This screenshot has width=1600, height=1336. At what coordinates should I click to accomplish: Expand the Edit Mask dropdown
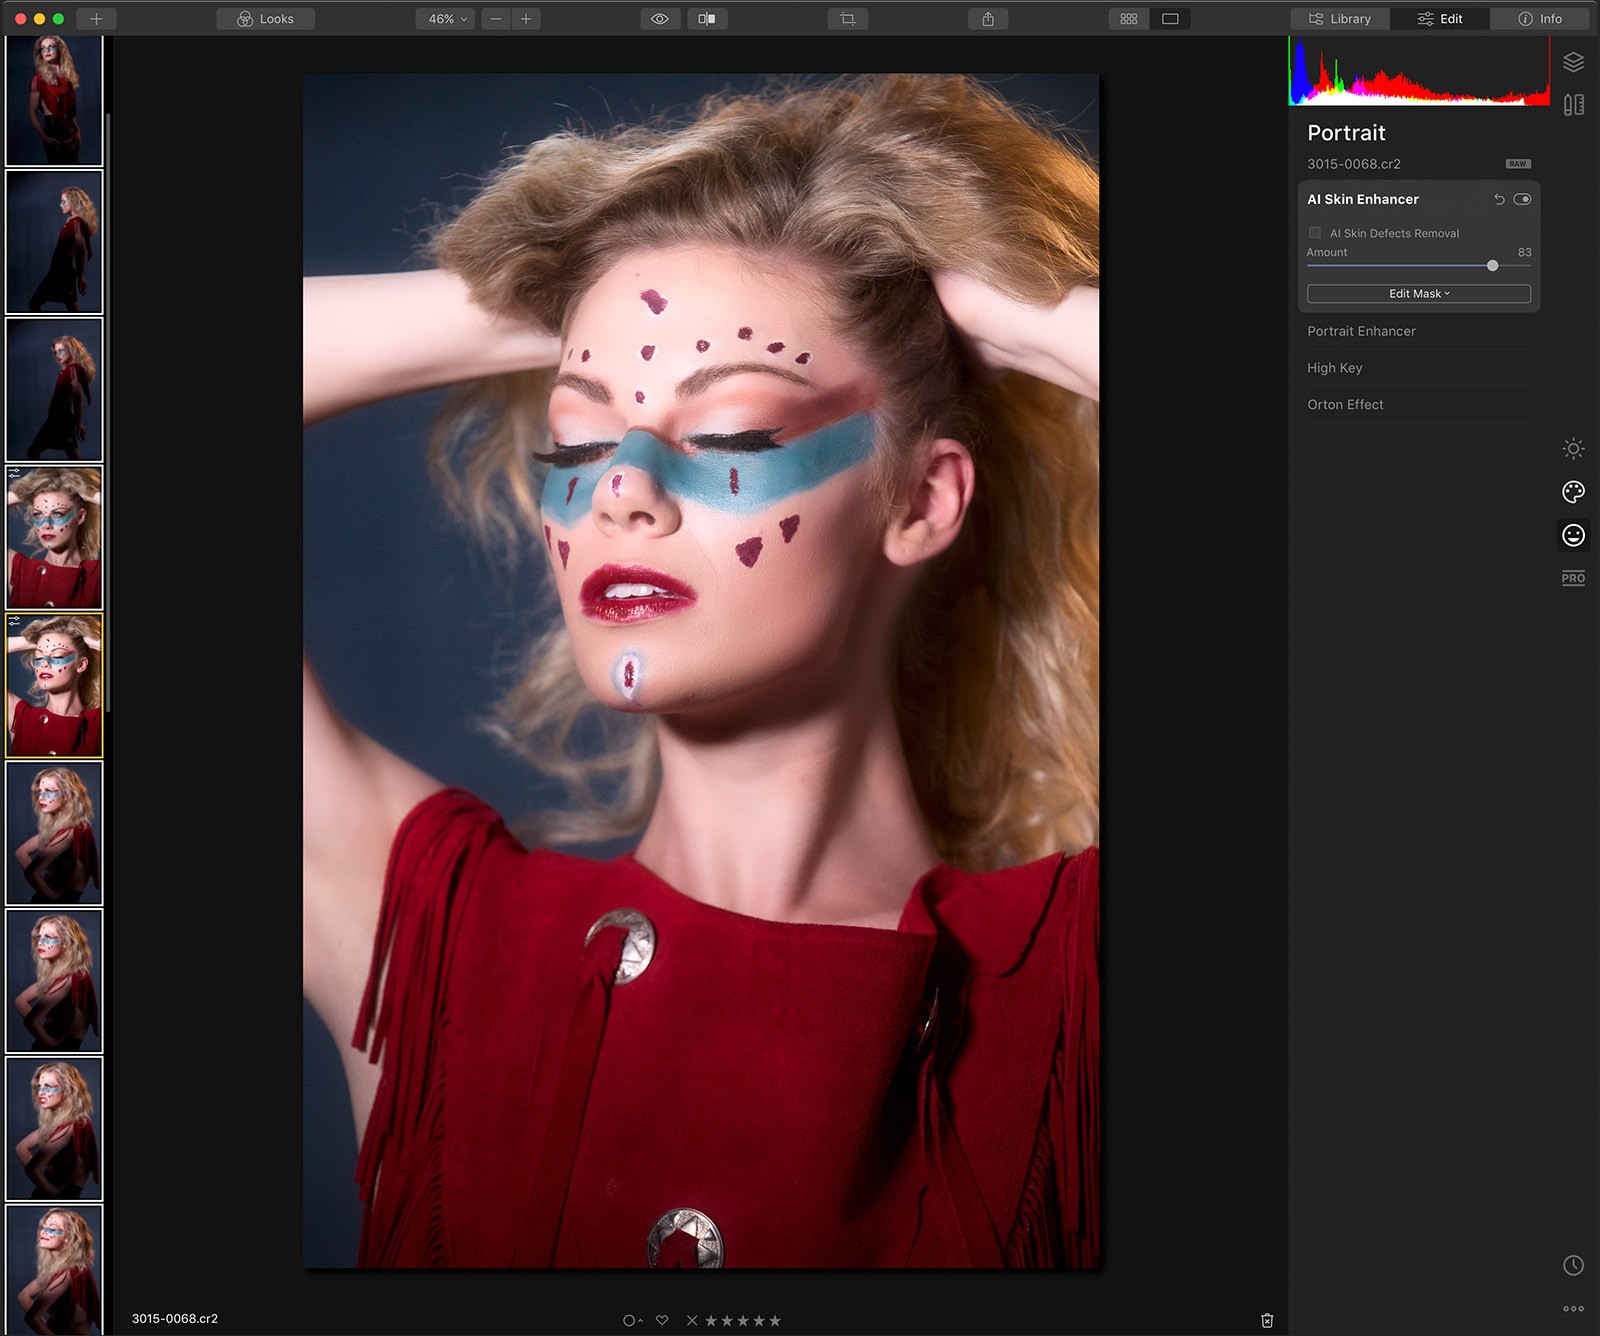[x=1418, y=294]
